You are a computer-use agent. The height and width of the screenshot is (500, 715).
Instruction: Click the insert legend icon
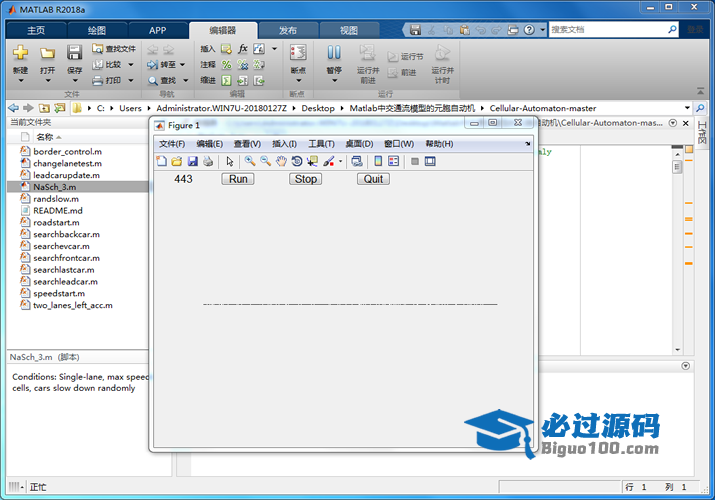[x=394, y=161]
